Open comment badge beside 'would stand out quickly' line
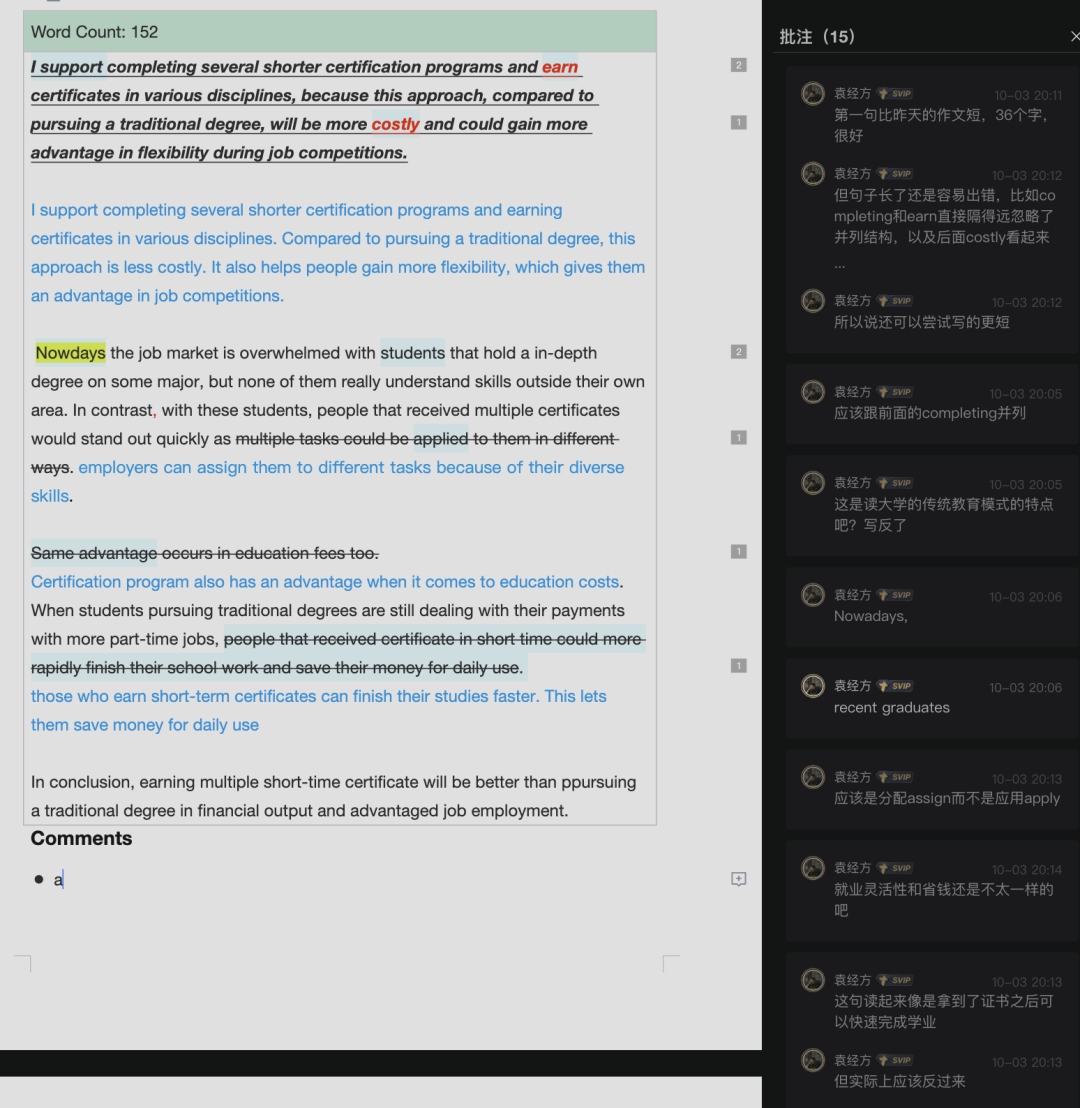Image resolution: width=1080 pixels, height=1108 pixels. point(739,437)
